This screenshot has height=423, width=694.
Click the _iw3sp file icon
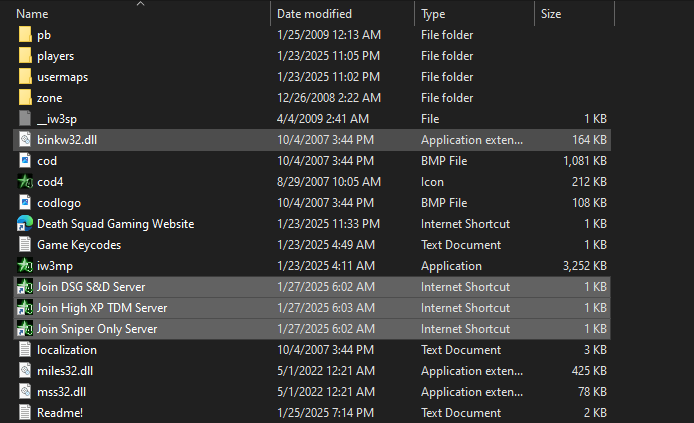click(x=25, y=119)
